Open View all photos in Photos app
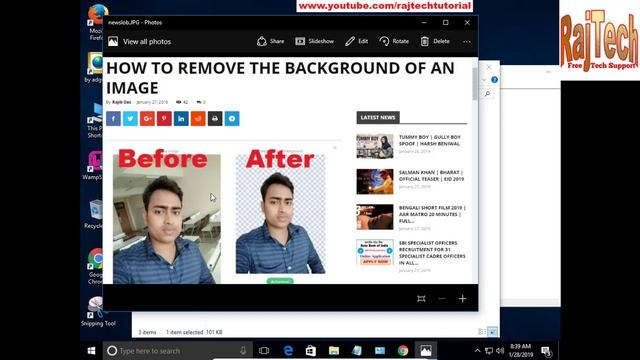 (139, 42)
